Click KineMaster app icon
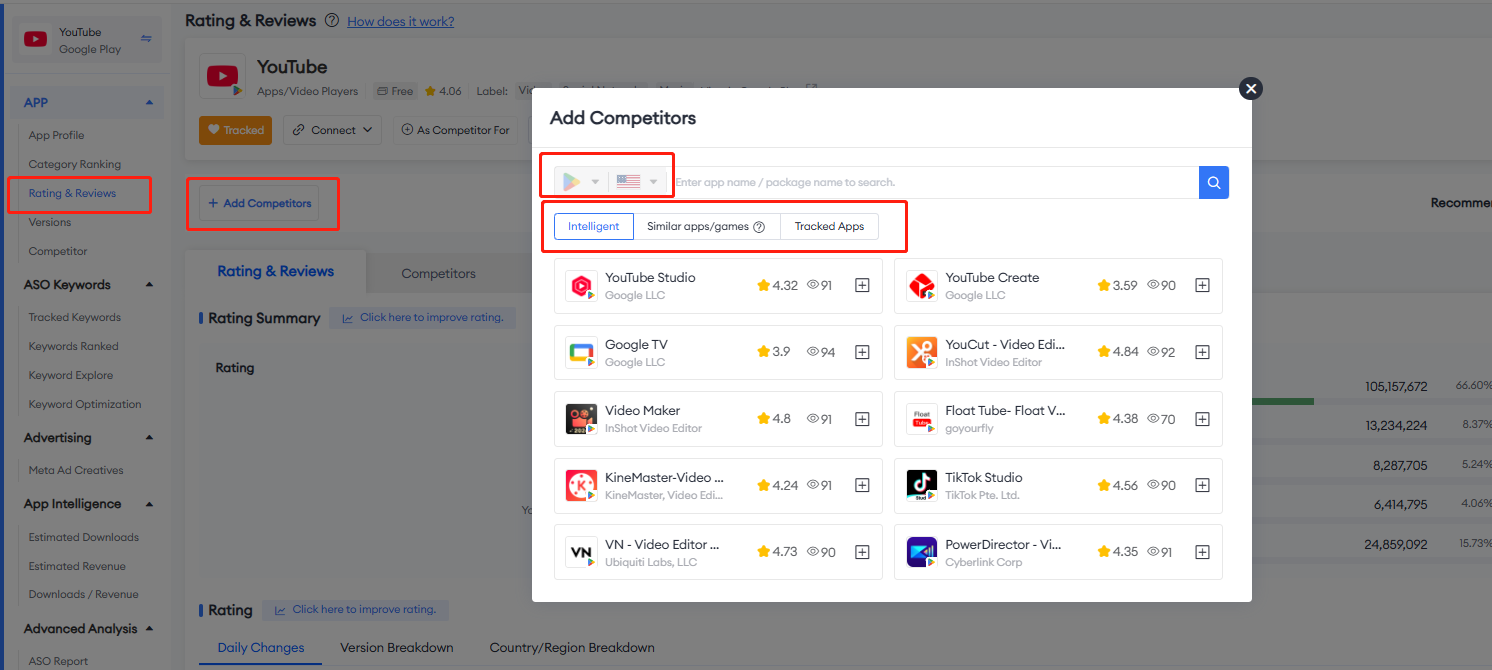The width and height of the screenshot is (1492, 670). pos(581,485)
